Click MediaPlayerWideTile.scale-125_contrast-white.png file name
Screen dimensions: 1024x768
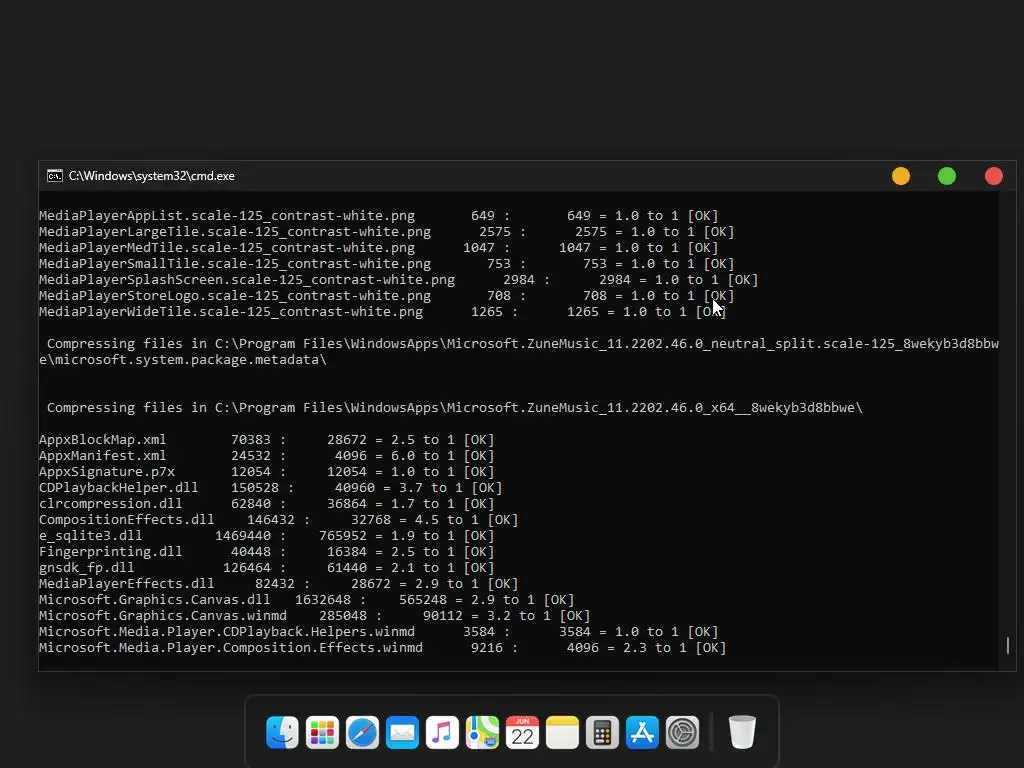pos(231,312)
